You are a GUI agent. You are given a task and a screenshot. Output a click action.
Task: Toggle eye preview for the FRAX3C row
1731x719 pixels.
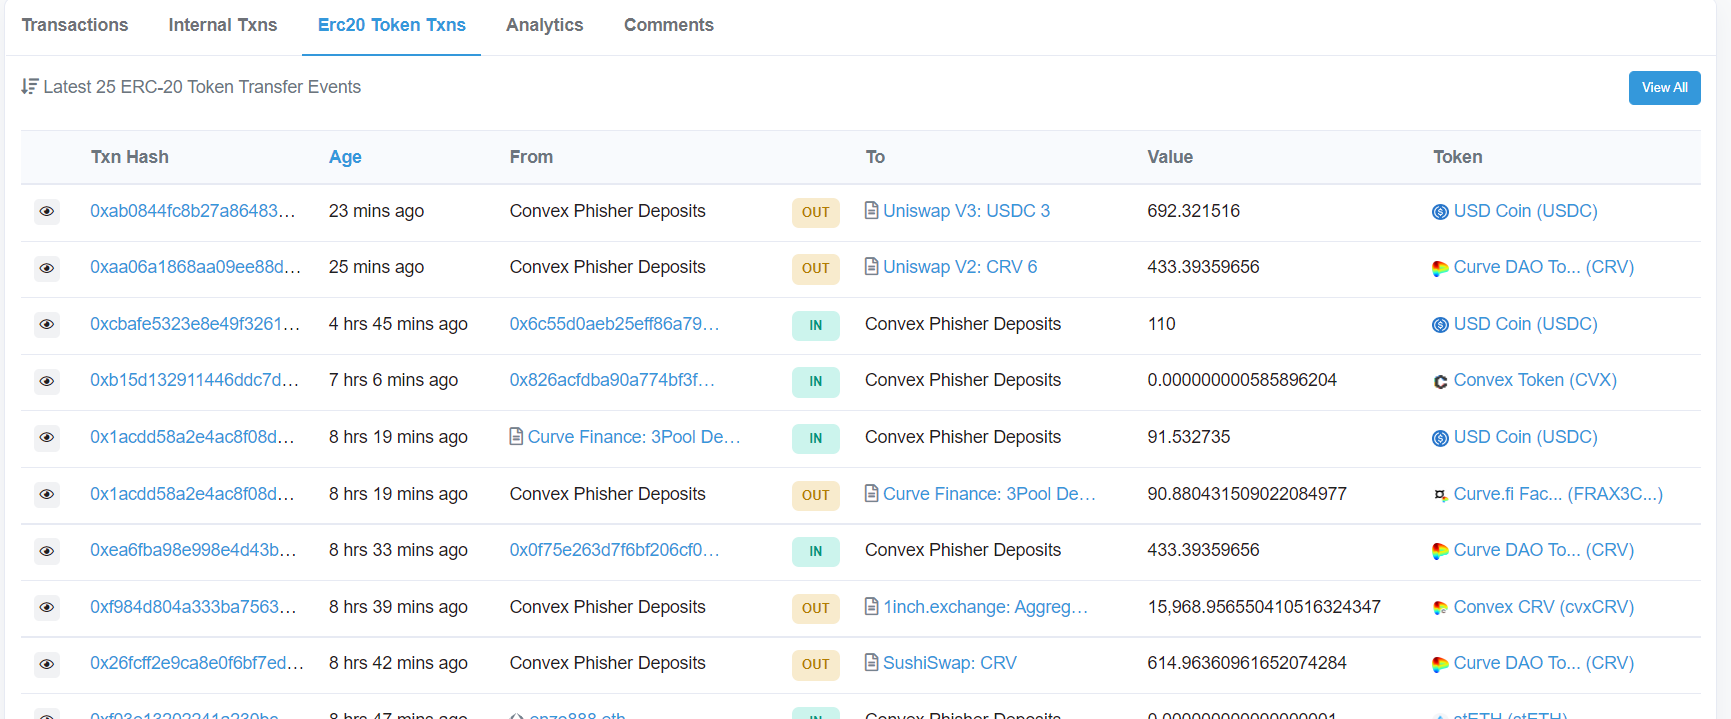(47, 495)
